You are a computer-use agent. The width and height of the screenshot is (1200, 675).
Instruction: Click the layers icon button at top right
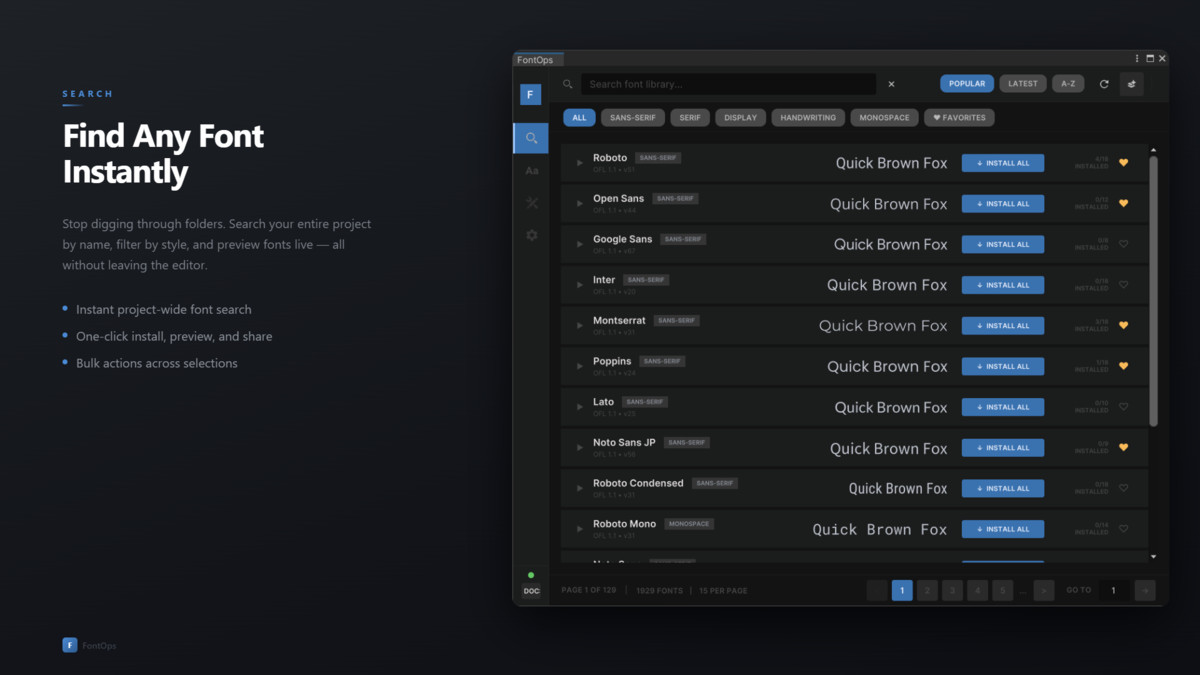pos(1132,84)
